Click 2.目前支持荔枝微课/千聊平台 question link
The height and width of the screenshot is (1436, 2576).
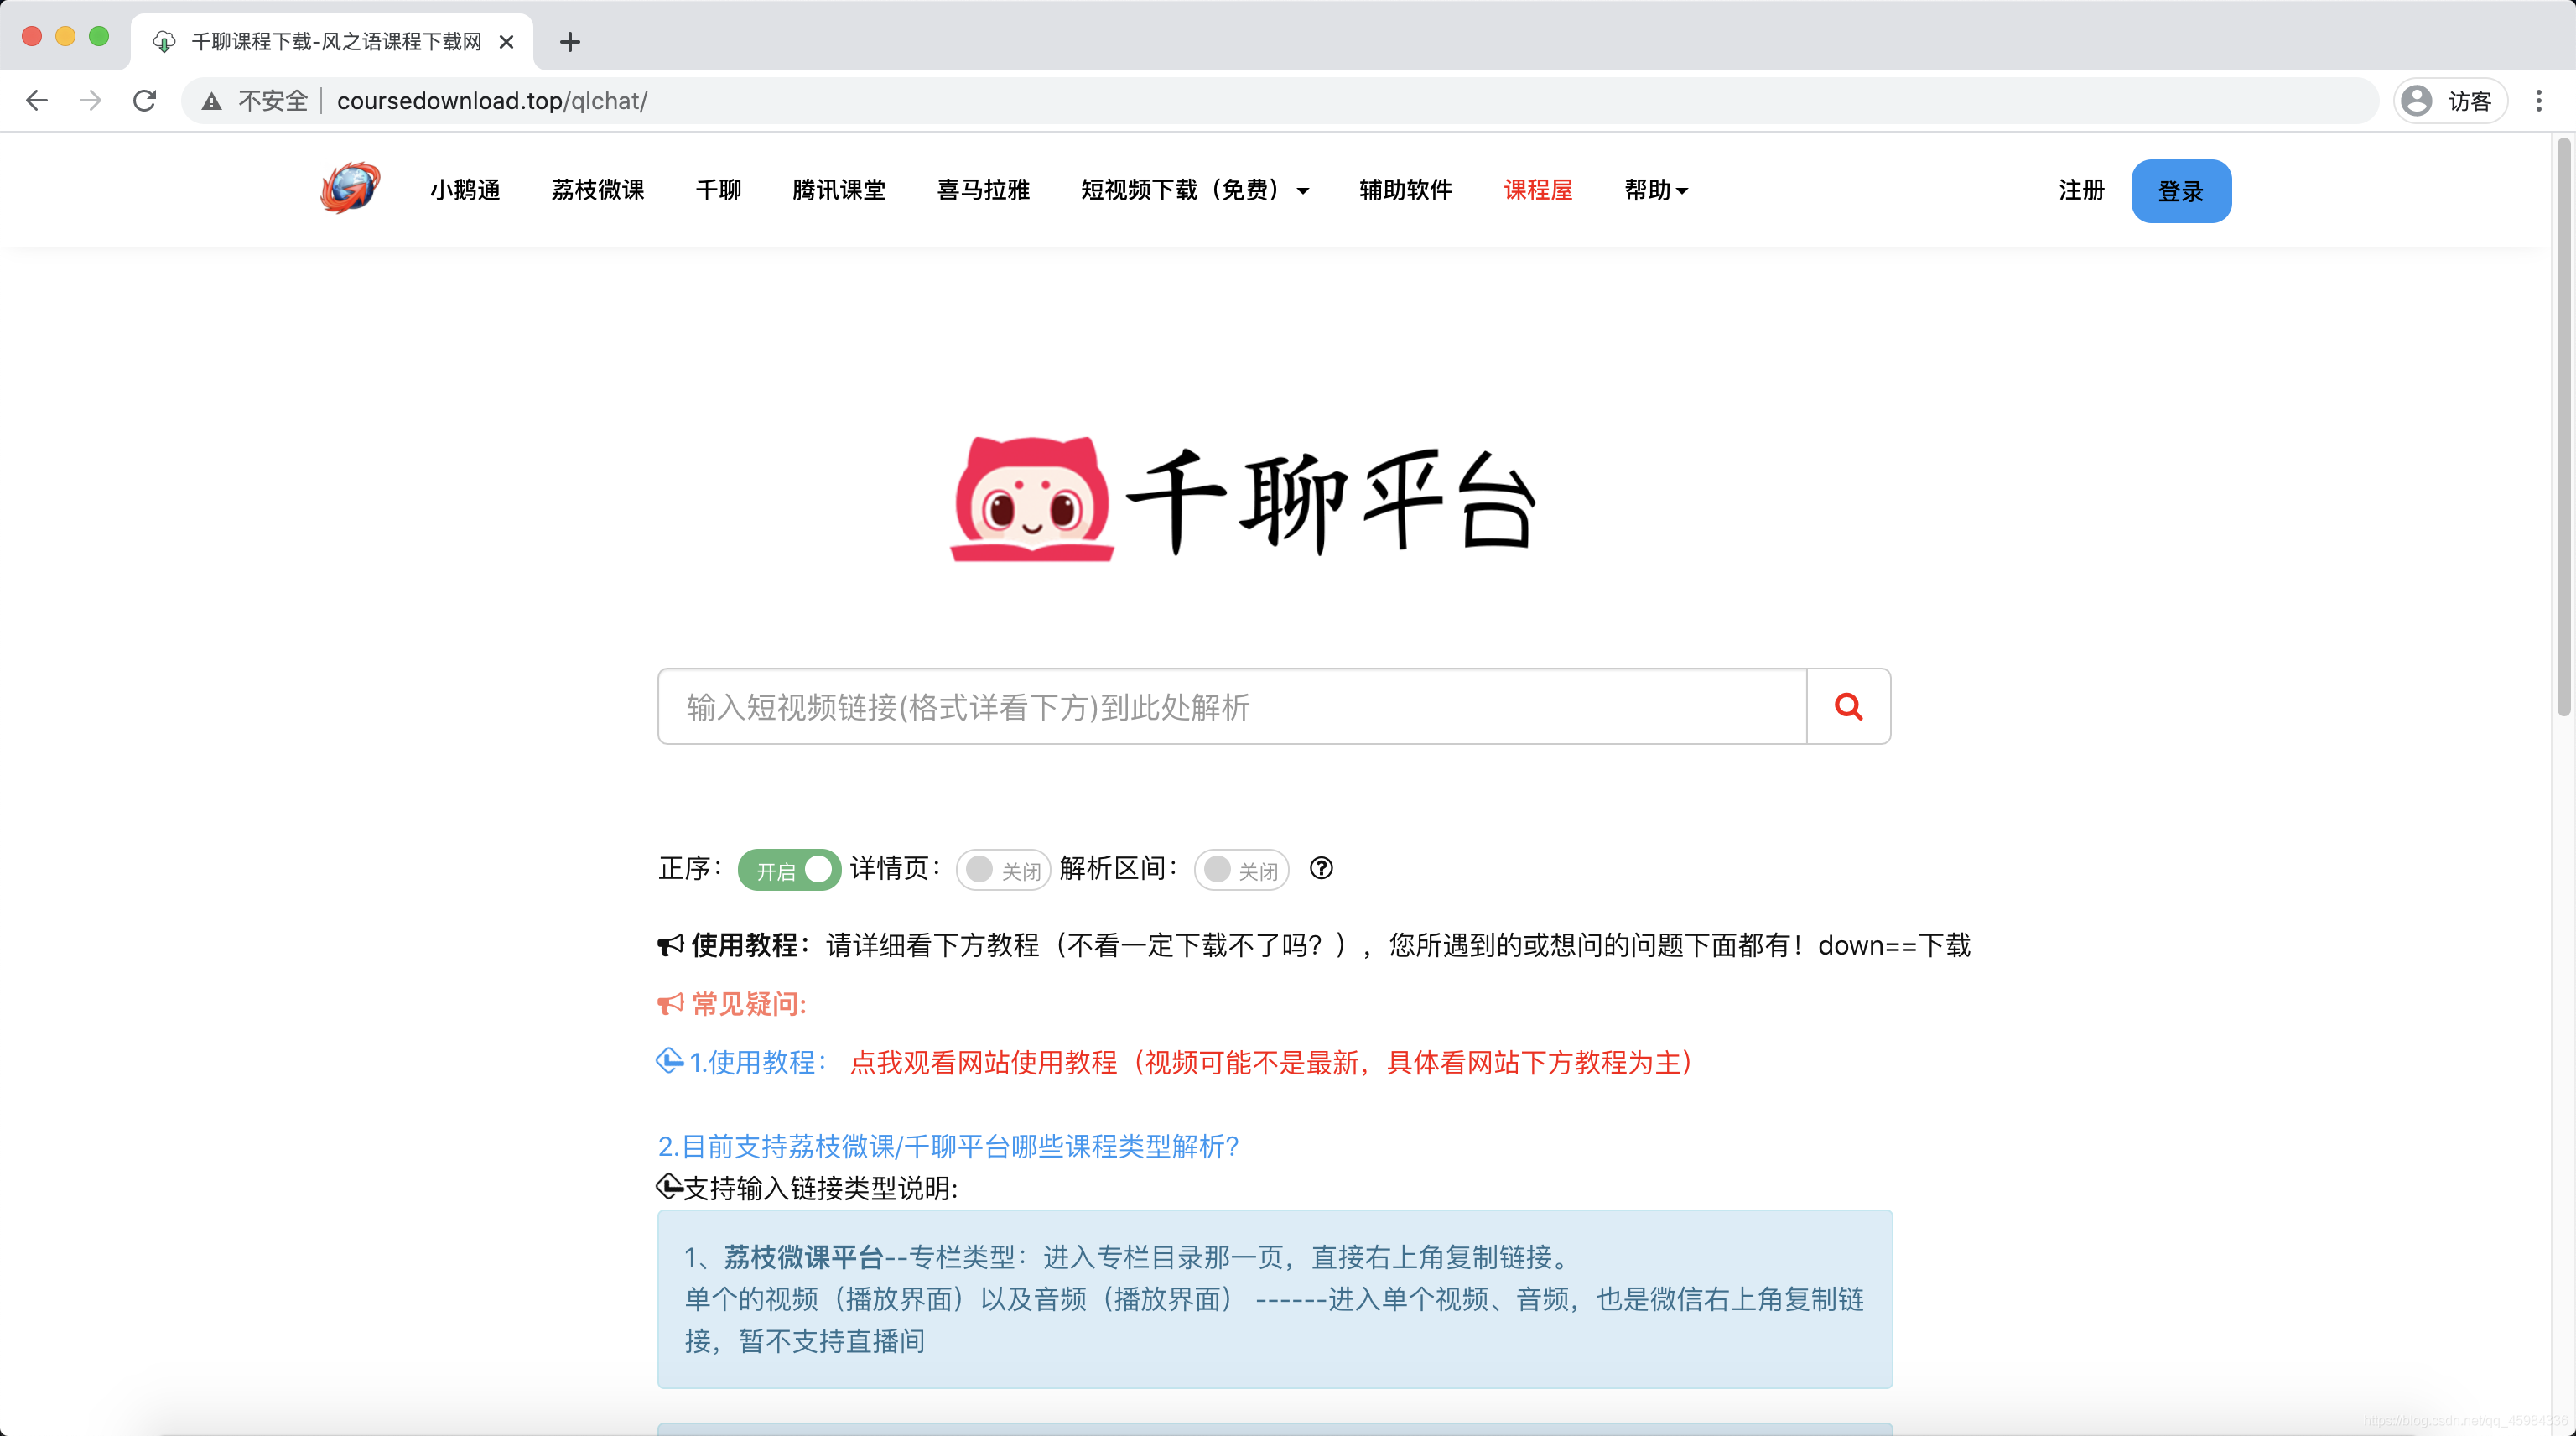(x=948, y=1146)
